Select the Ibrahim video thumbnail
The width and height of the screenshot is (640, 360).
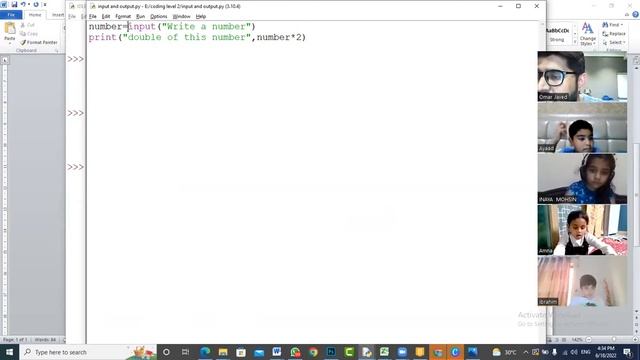[x=582, y=281]
